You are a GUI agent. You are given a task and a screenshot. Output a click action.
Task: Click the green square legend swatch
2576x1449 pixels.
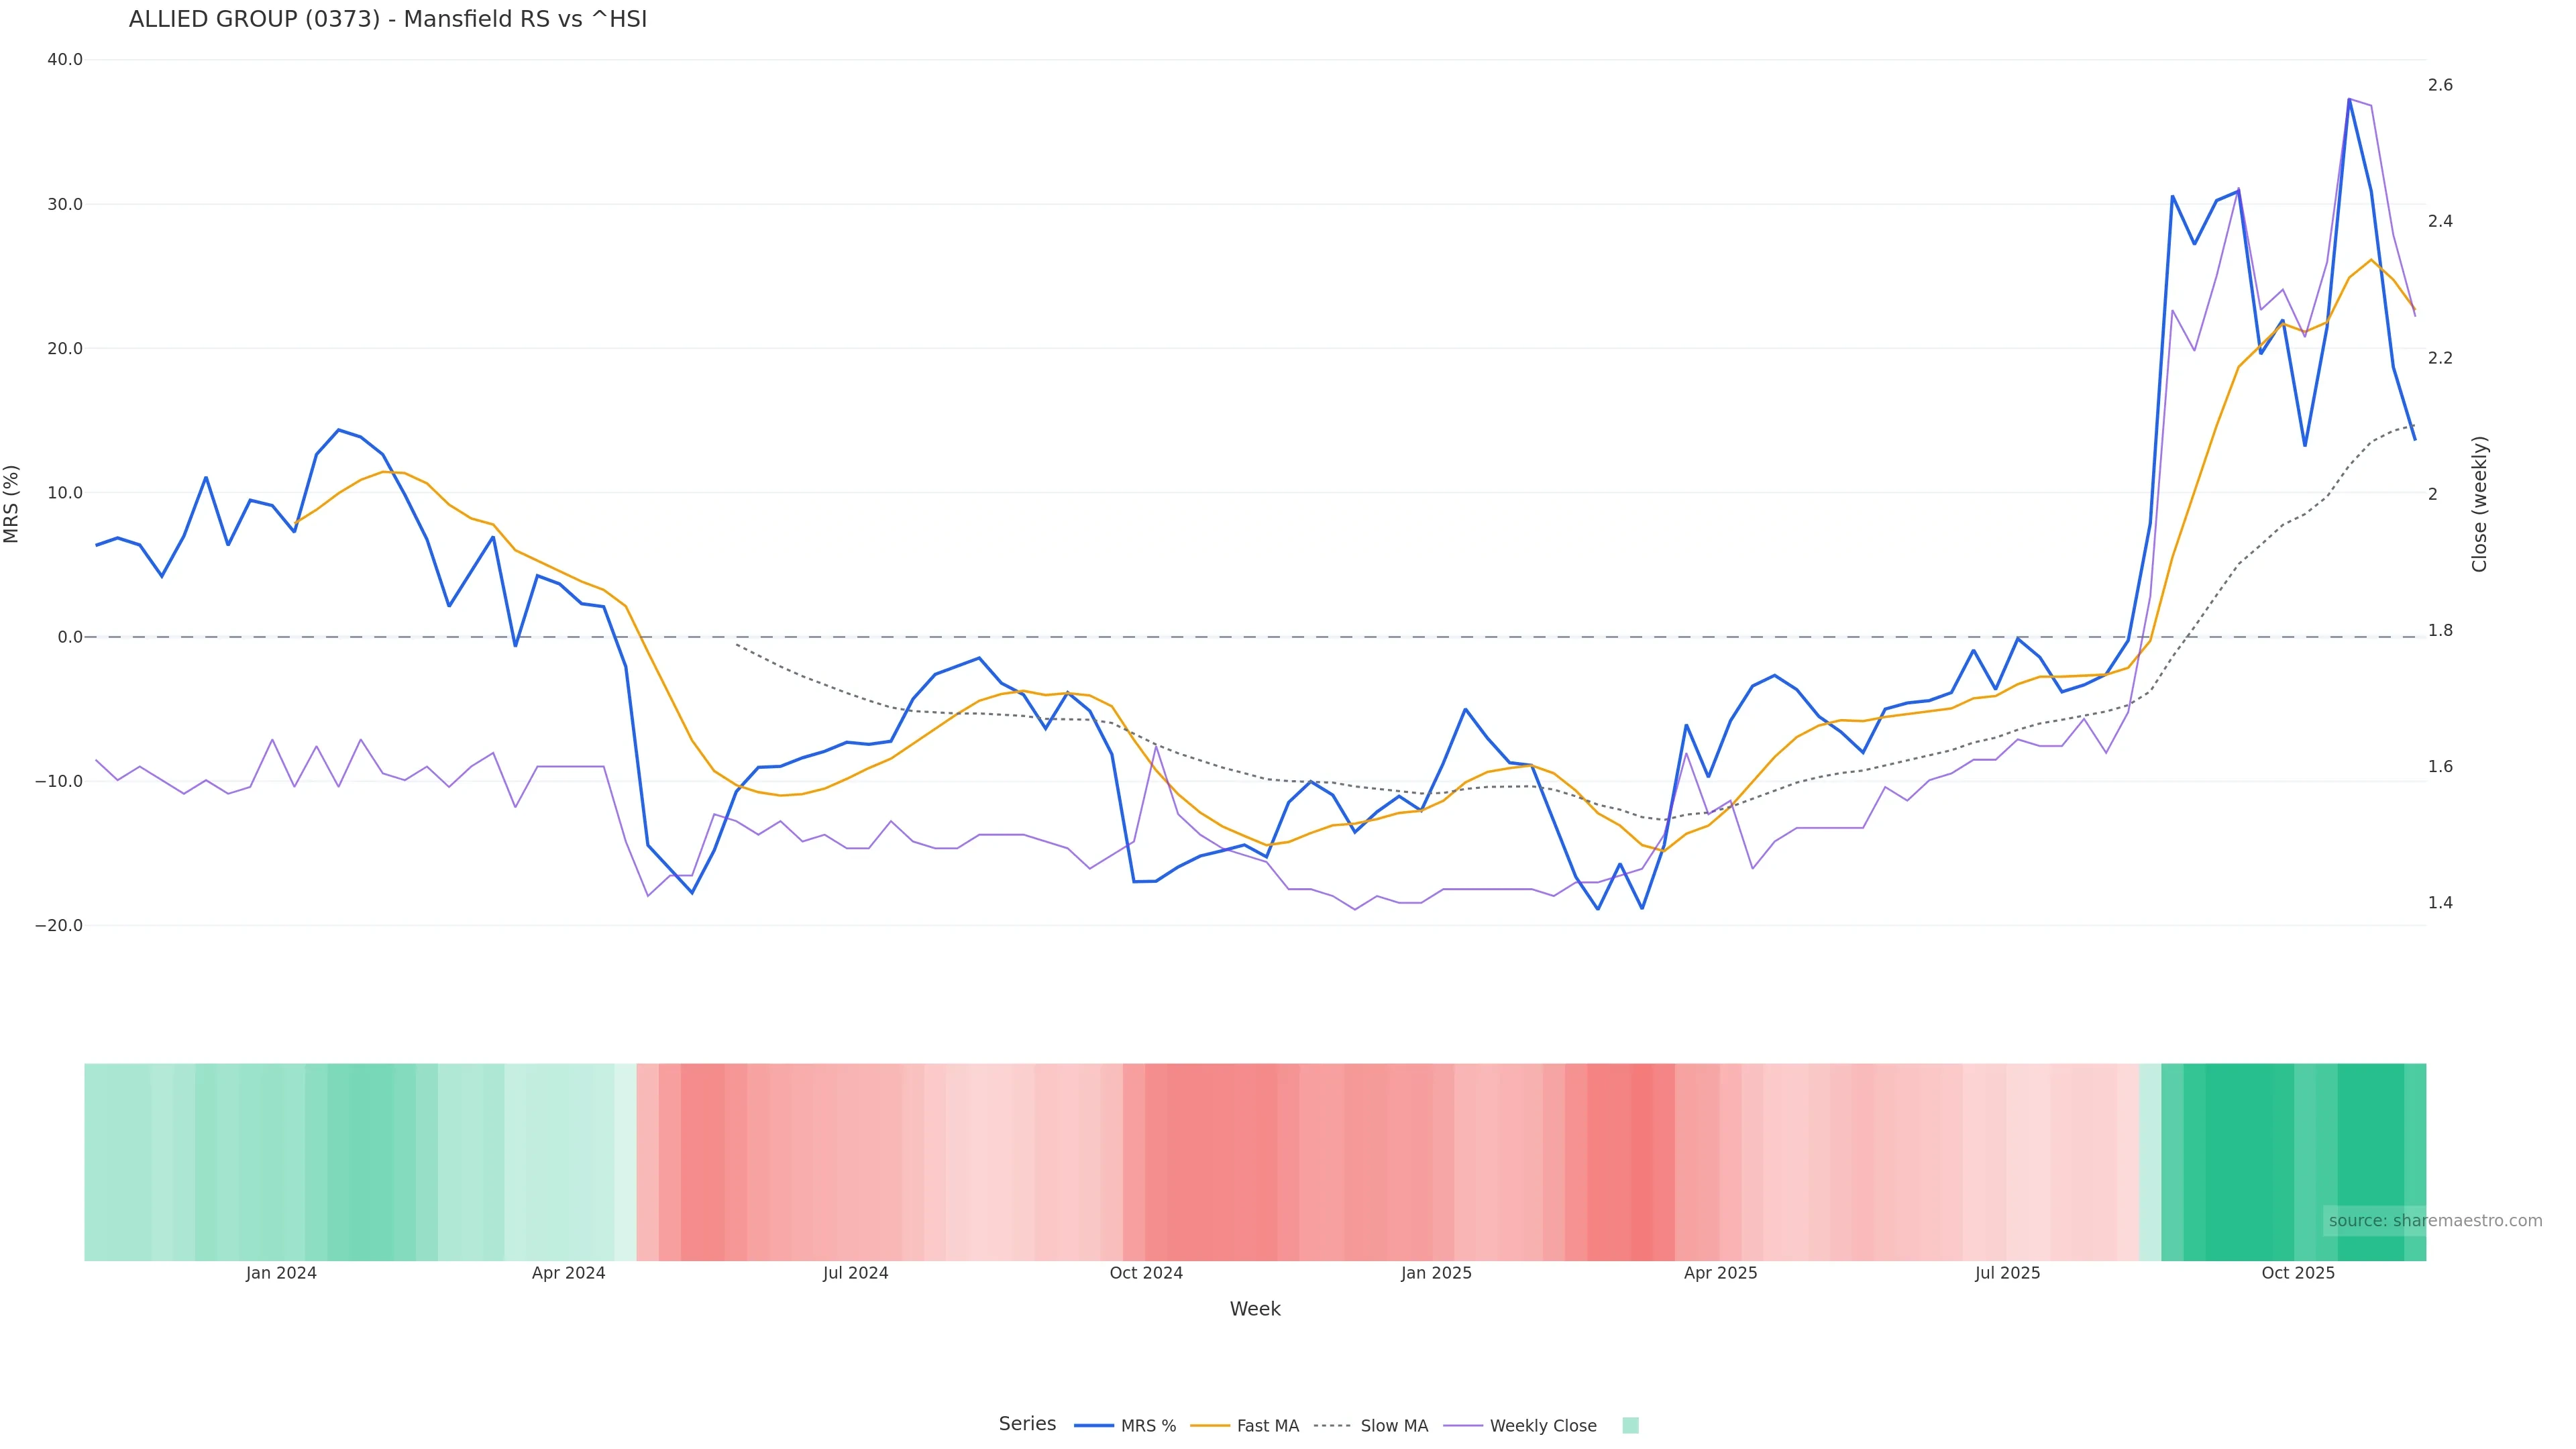click(1630, 1425)
